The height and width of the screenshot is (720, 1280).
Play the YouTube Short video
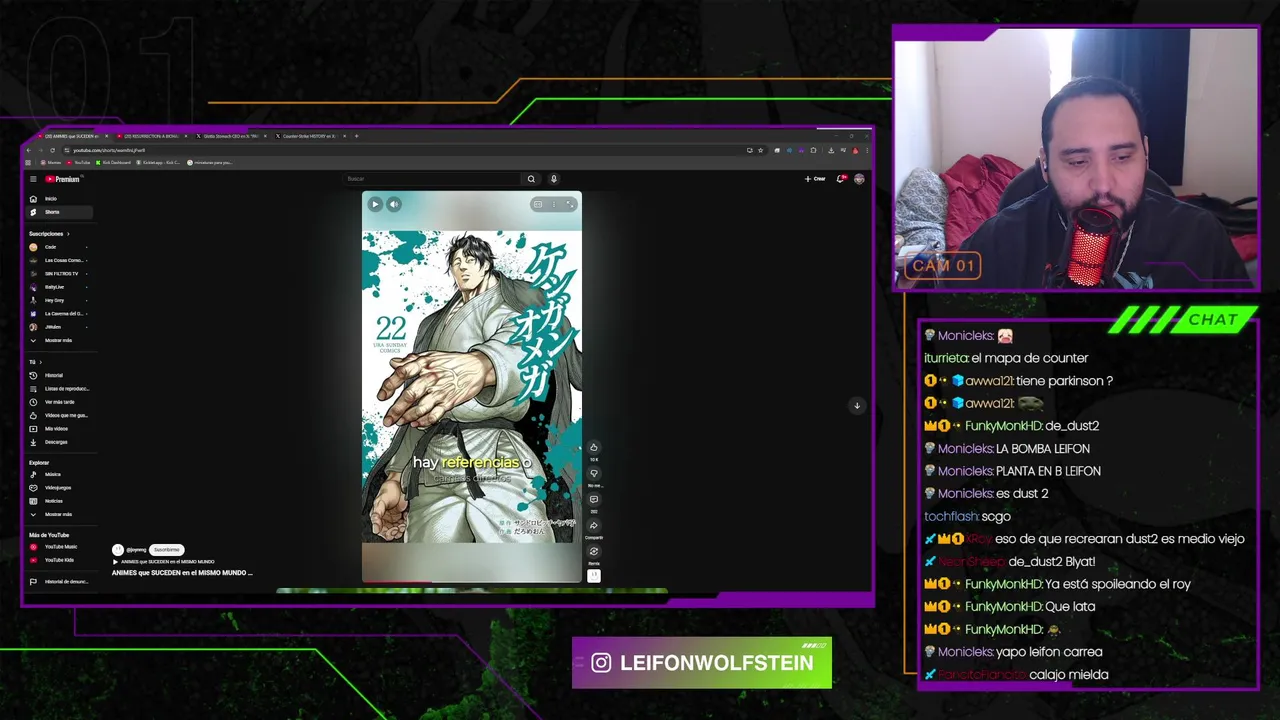pos(375,204)
